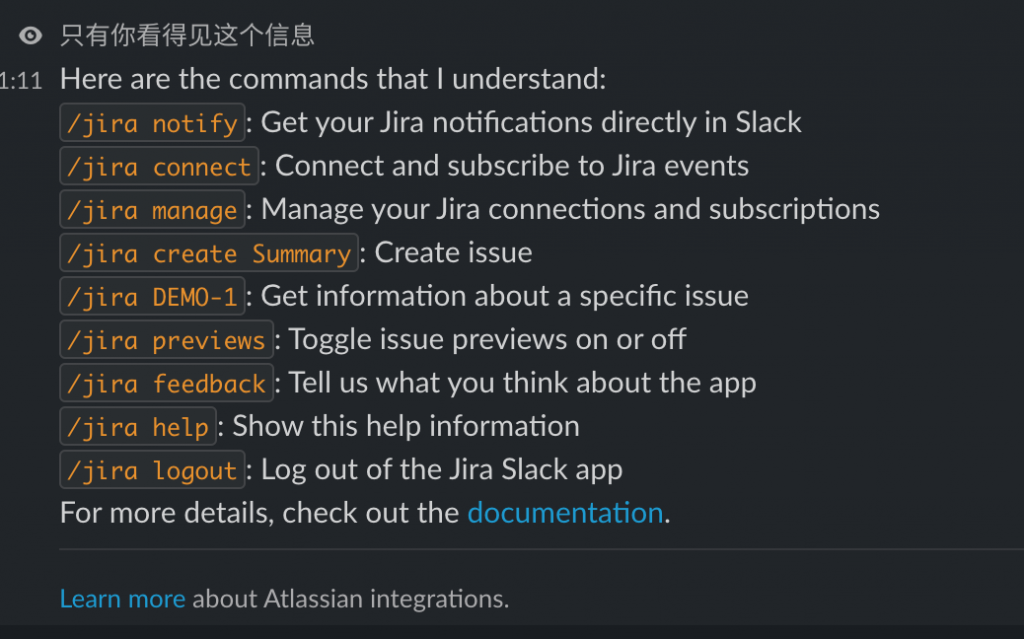Open the Learn more link

click(123, 599)
